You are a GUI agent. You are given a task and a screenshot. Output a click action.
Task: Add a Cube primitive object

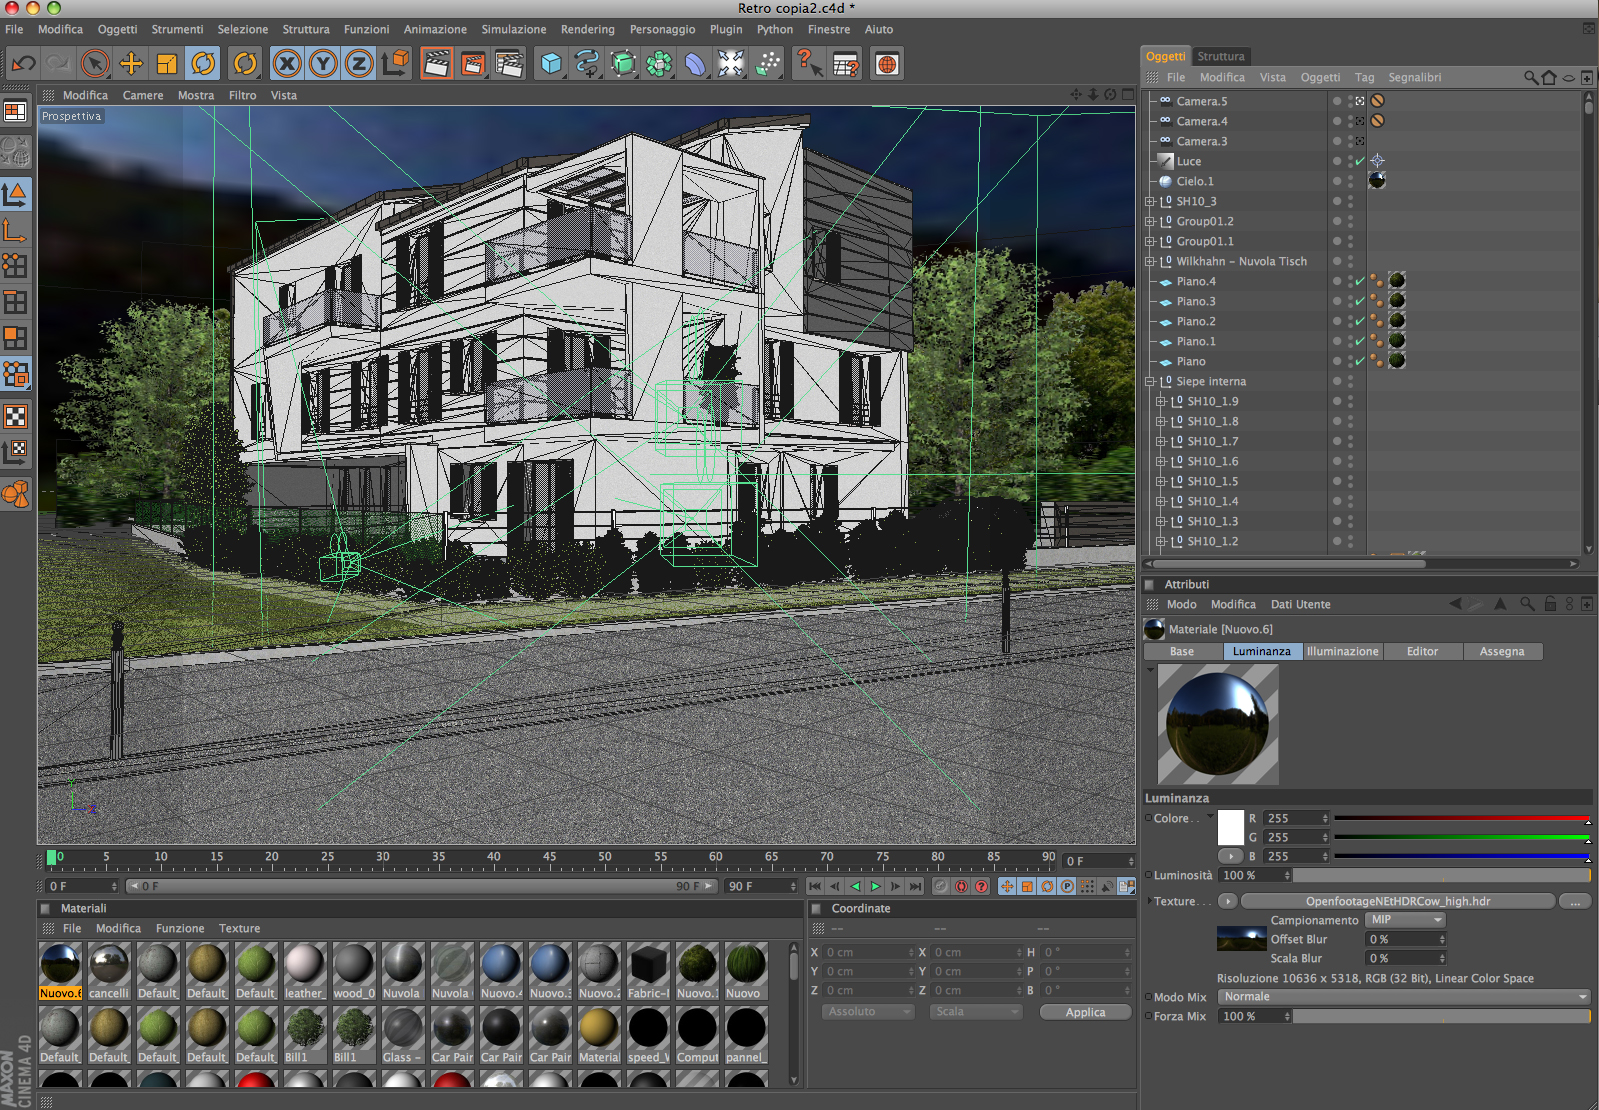[x=550, y=64]
